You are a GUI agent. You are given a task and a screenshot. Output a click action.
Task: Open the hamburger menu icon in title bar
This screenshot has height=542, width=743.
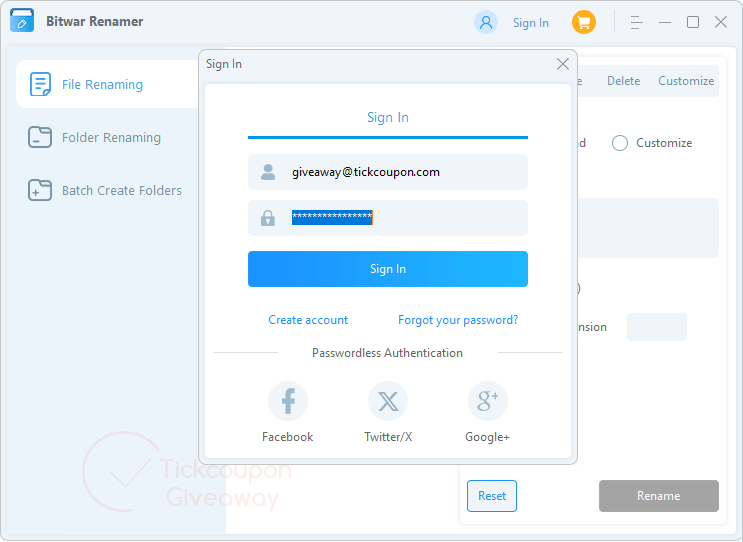636,22
